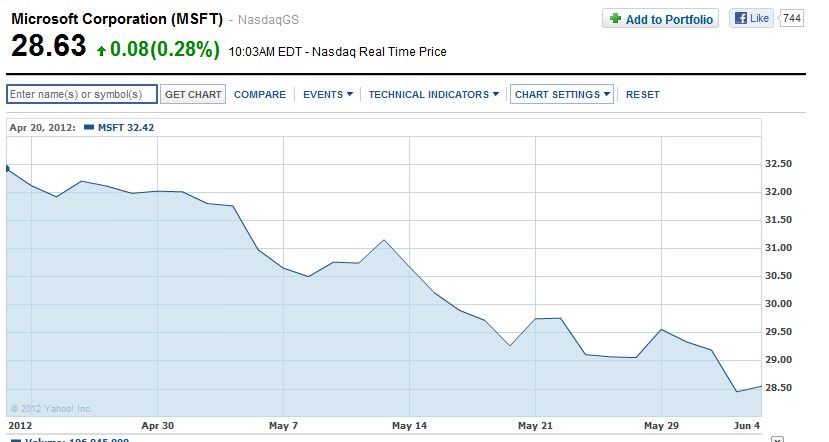Click the chart data point marker at Apr 20
This screenshot has width=829, height=442.
point(7,169)
